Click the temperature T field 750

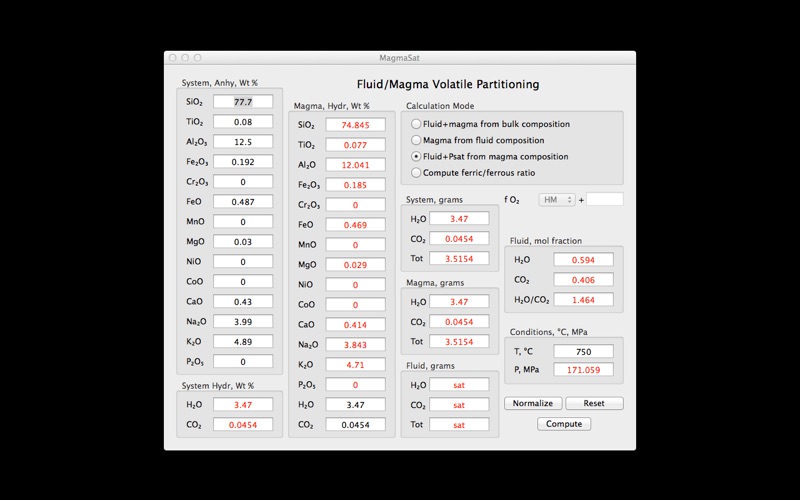pyautogui.click(x=583, y=352)
